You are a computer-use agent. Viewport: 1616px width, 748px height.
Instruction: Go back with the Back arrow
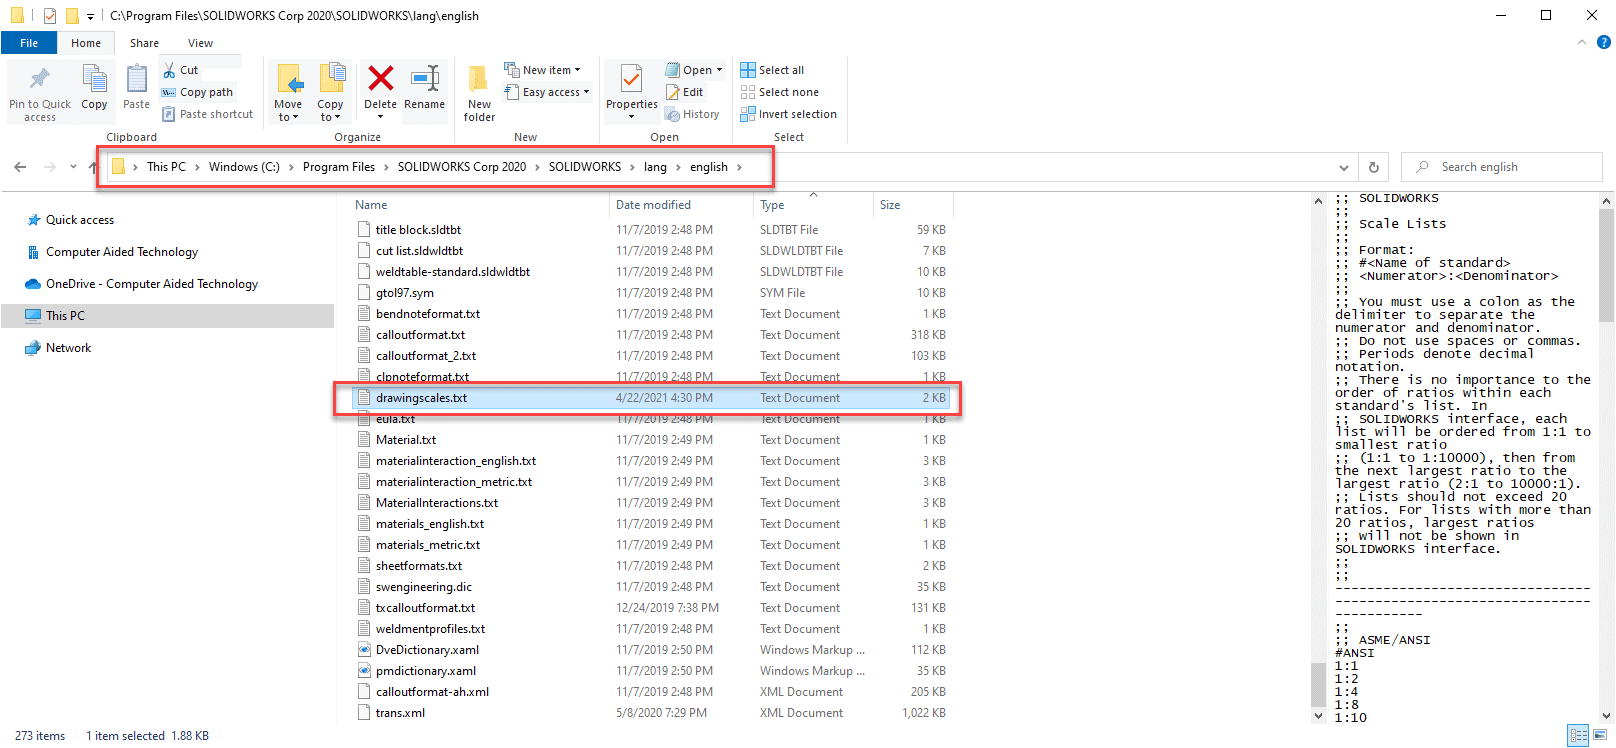click(21, 167)
